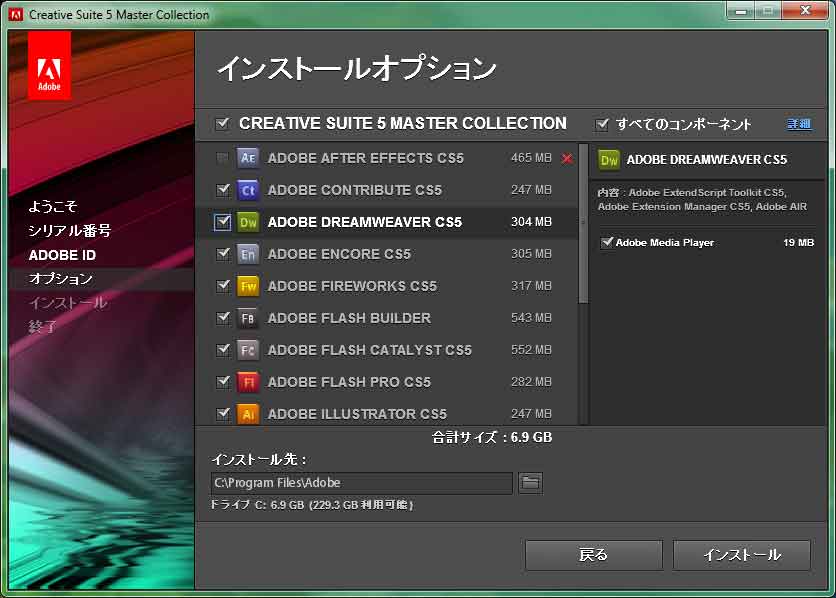Select the ADOBE ID step in the sidebar
The image size is (836, 598).
62,255
